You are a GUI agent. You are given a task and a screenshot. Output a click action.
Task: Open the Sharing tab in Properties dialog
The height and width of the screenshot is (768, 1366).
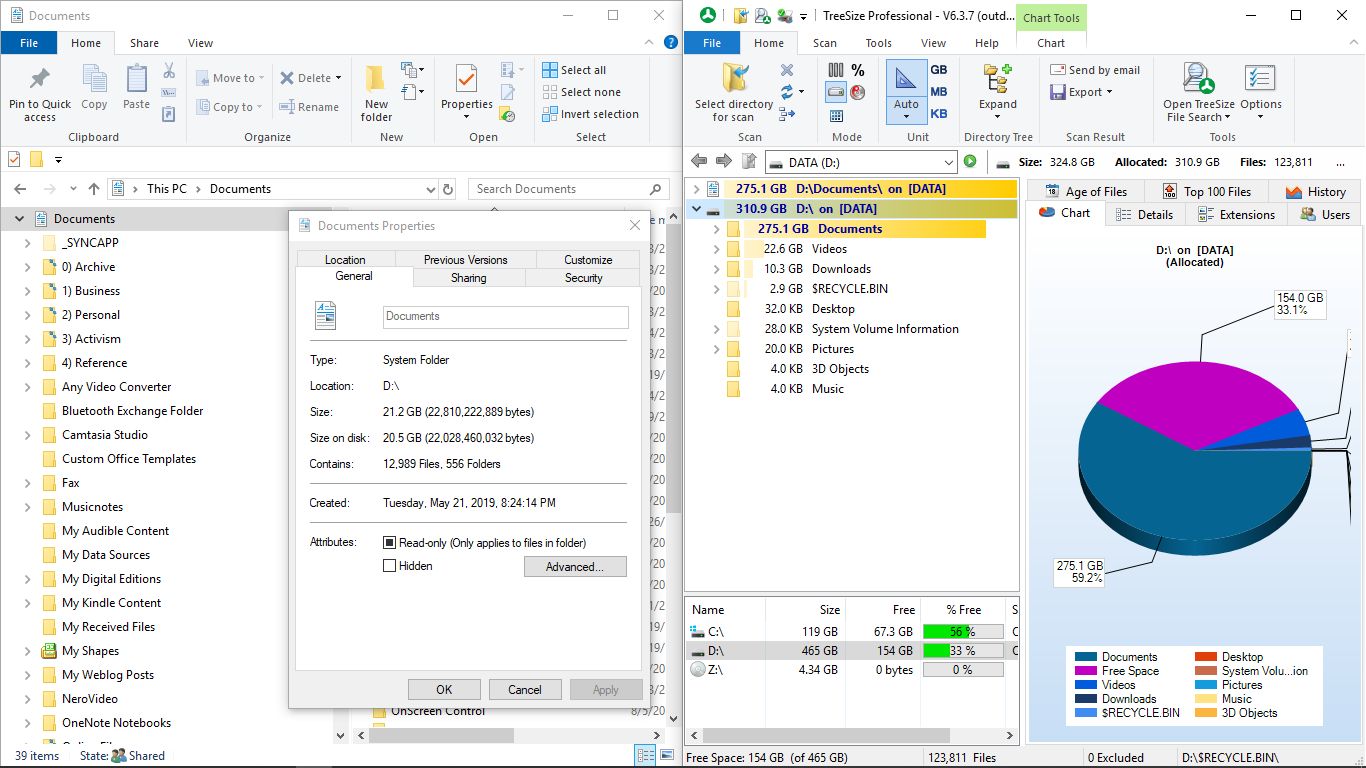(x=468, y=278)
